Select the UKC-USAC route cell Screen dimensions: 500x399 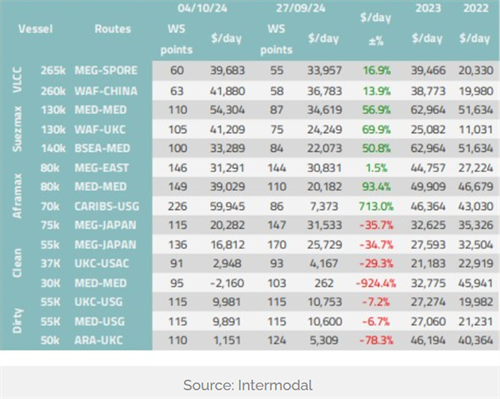coord(101,264)
